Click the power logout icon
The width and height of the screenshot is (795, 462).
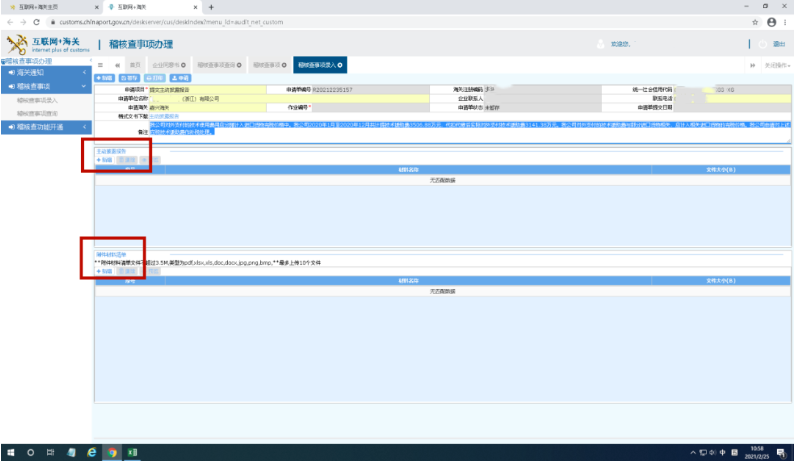pos(763,44)
